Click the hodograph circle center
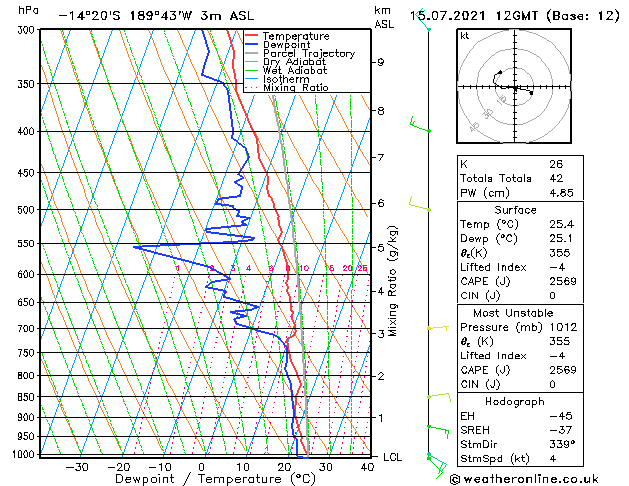 coord(515,87)
